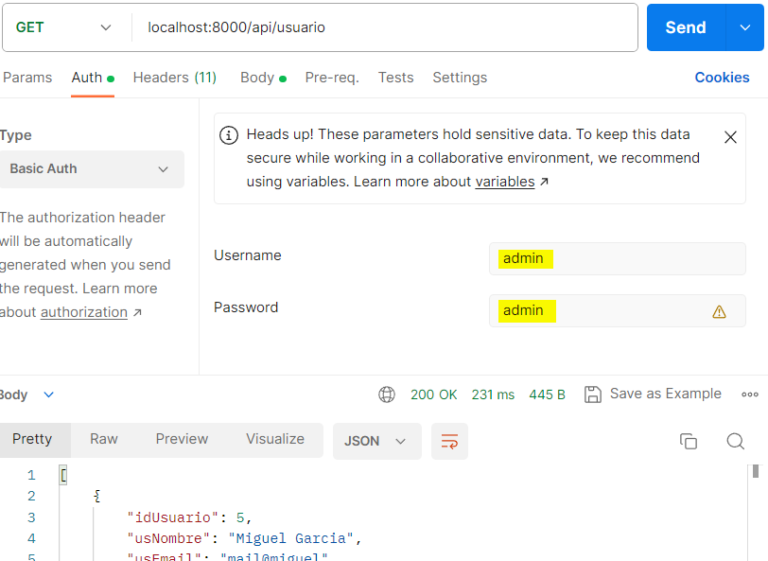Open the GET method dropdown
Viewport: 768px width, 561px height.
(x=64, y=27)
